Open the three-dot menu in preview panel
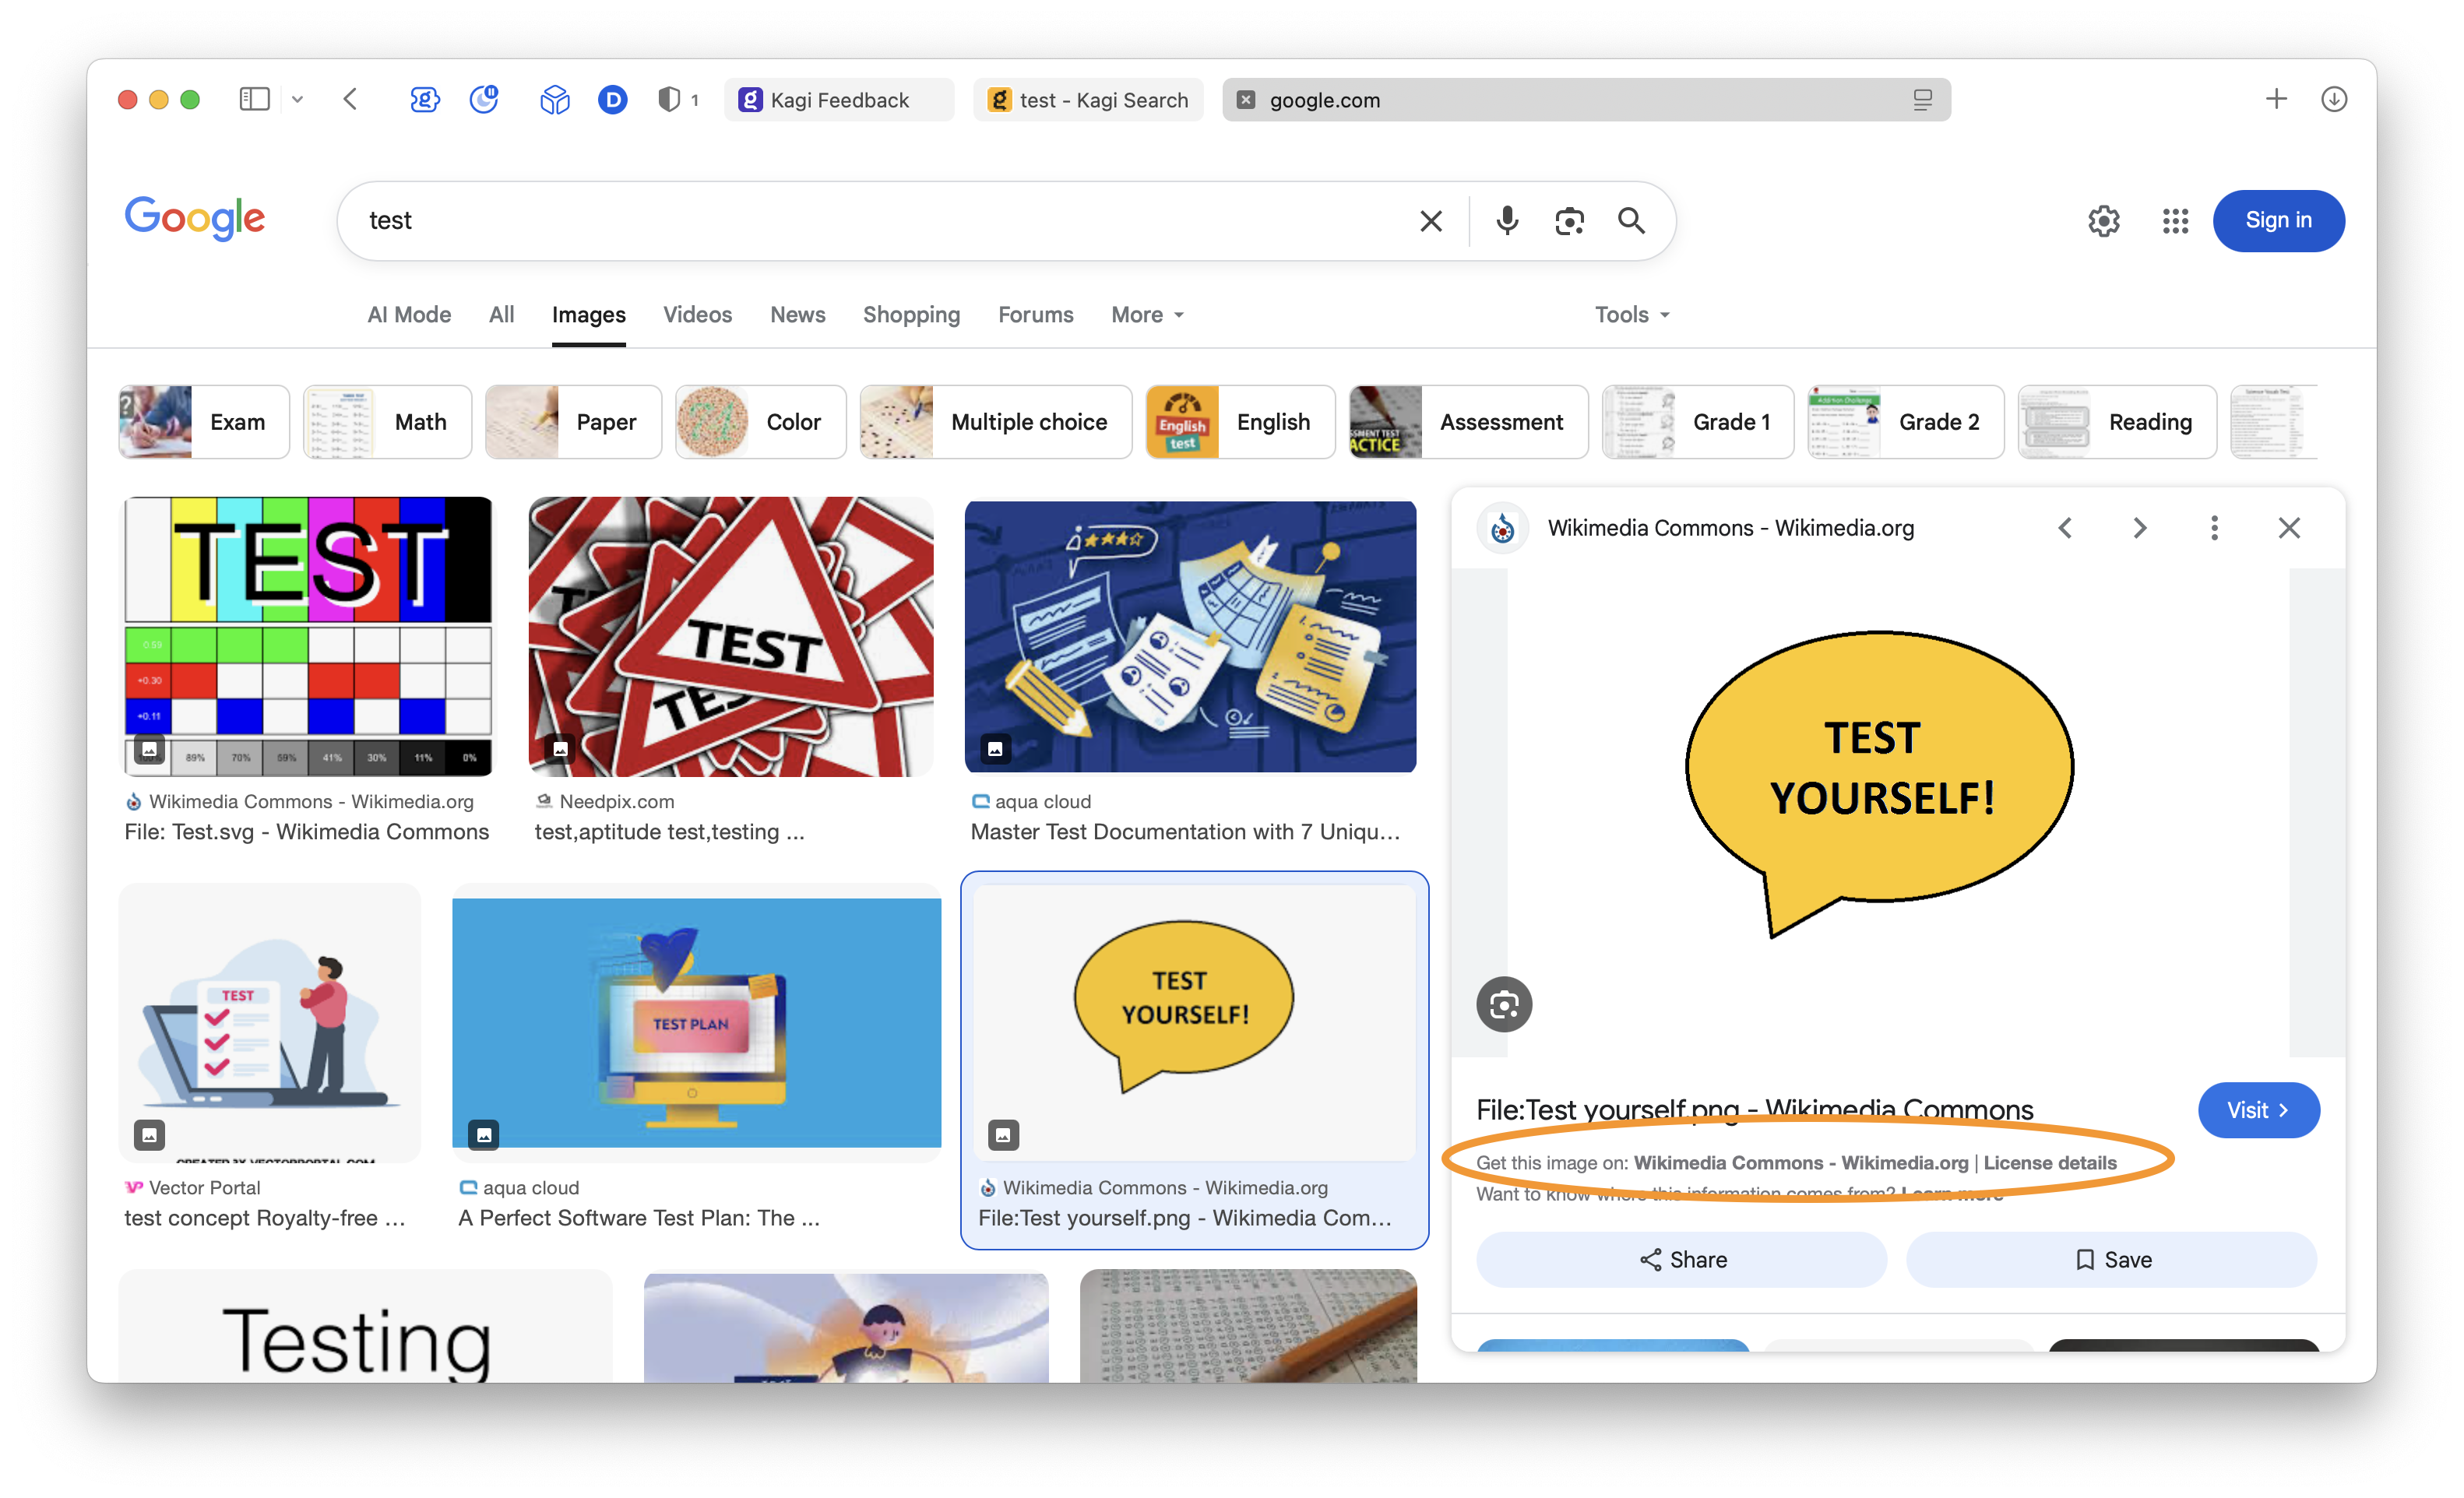 coord(2214,528)
